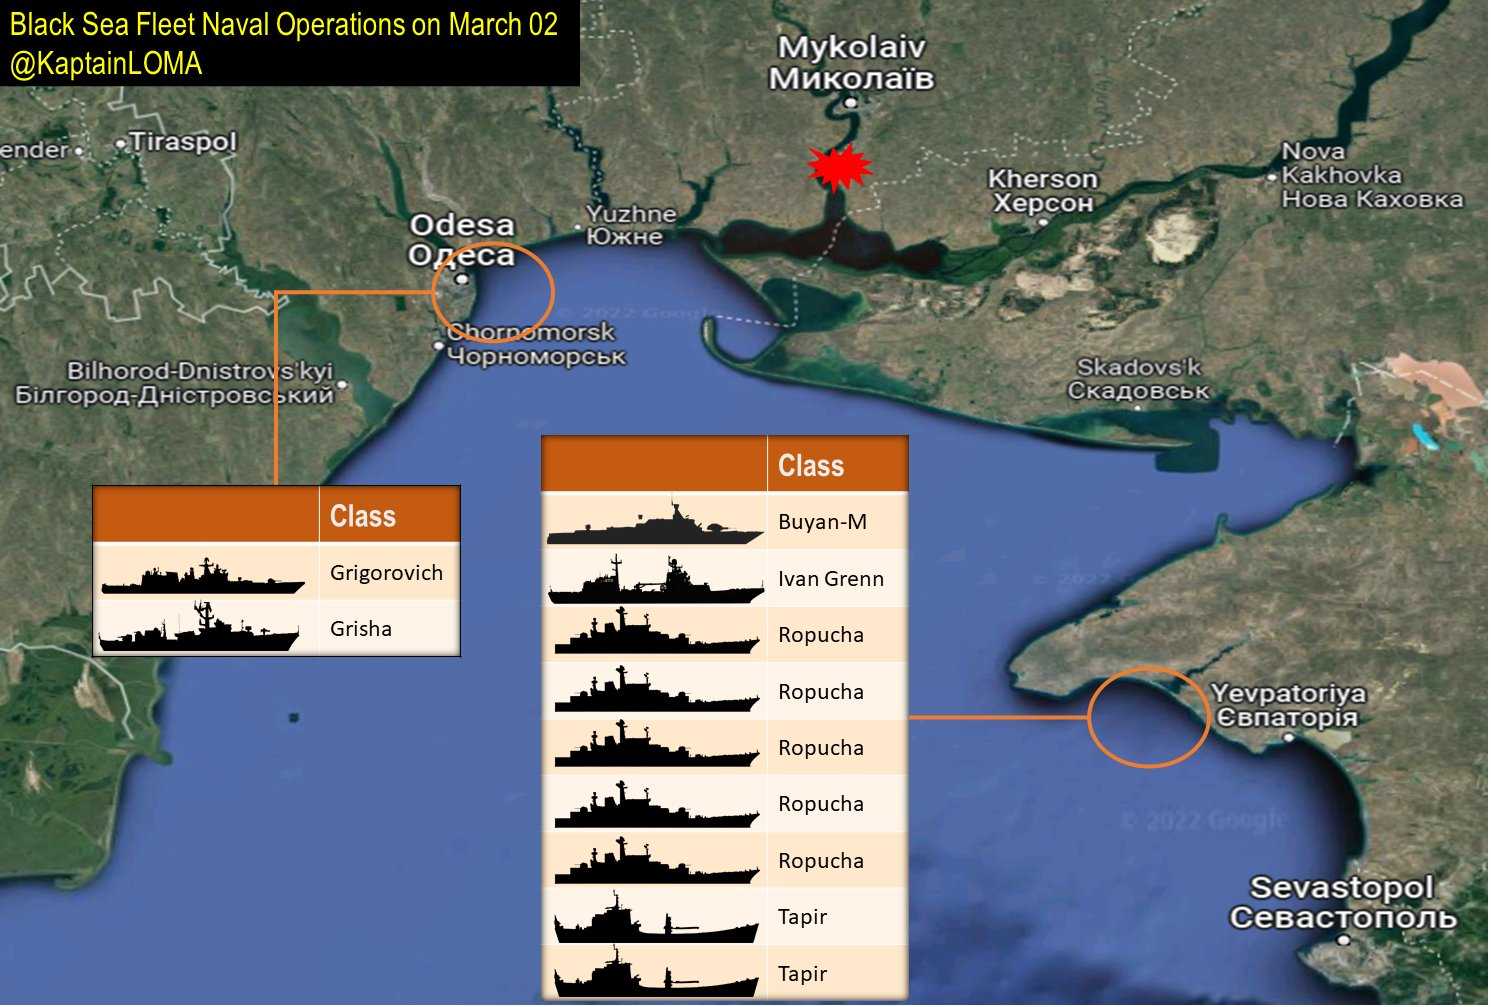
Task: Click the 'Bilhorod-Dnistrovs'kyi' map label
Action: tap(200, 371)
